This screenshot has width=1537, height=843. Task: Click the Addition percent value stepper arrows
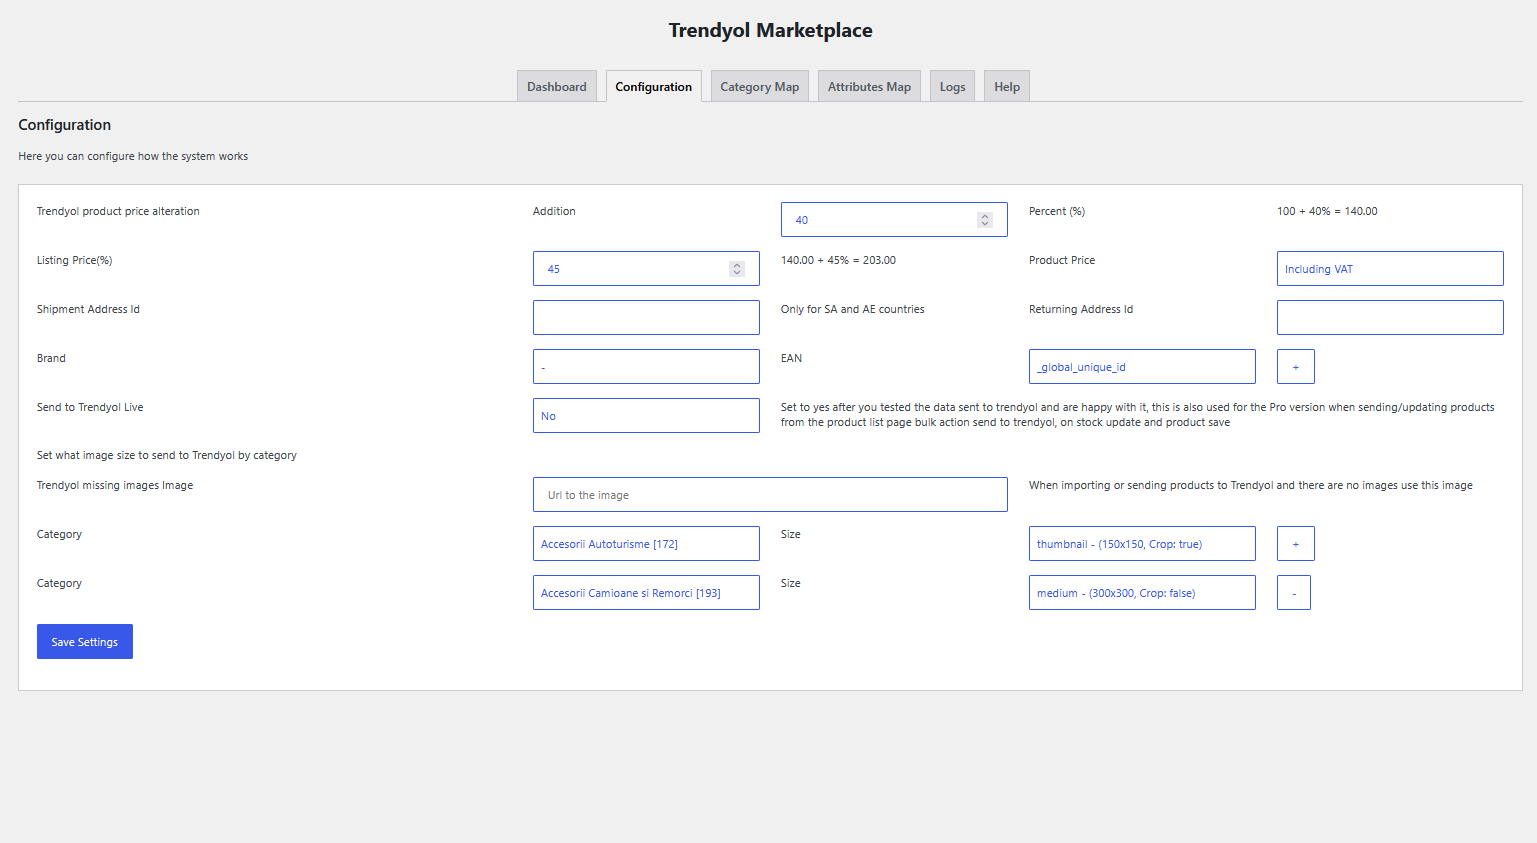tap(985, 220)
